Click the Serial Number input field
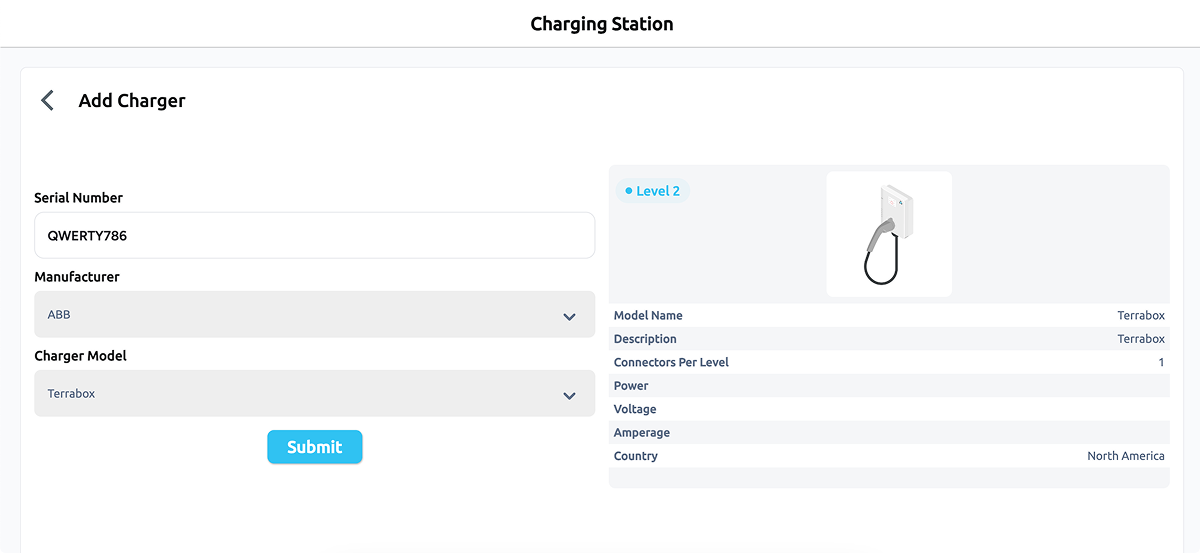This screenshot has width=1200, height=553. pos(314,236)
